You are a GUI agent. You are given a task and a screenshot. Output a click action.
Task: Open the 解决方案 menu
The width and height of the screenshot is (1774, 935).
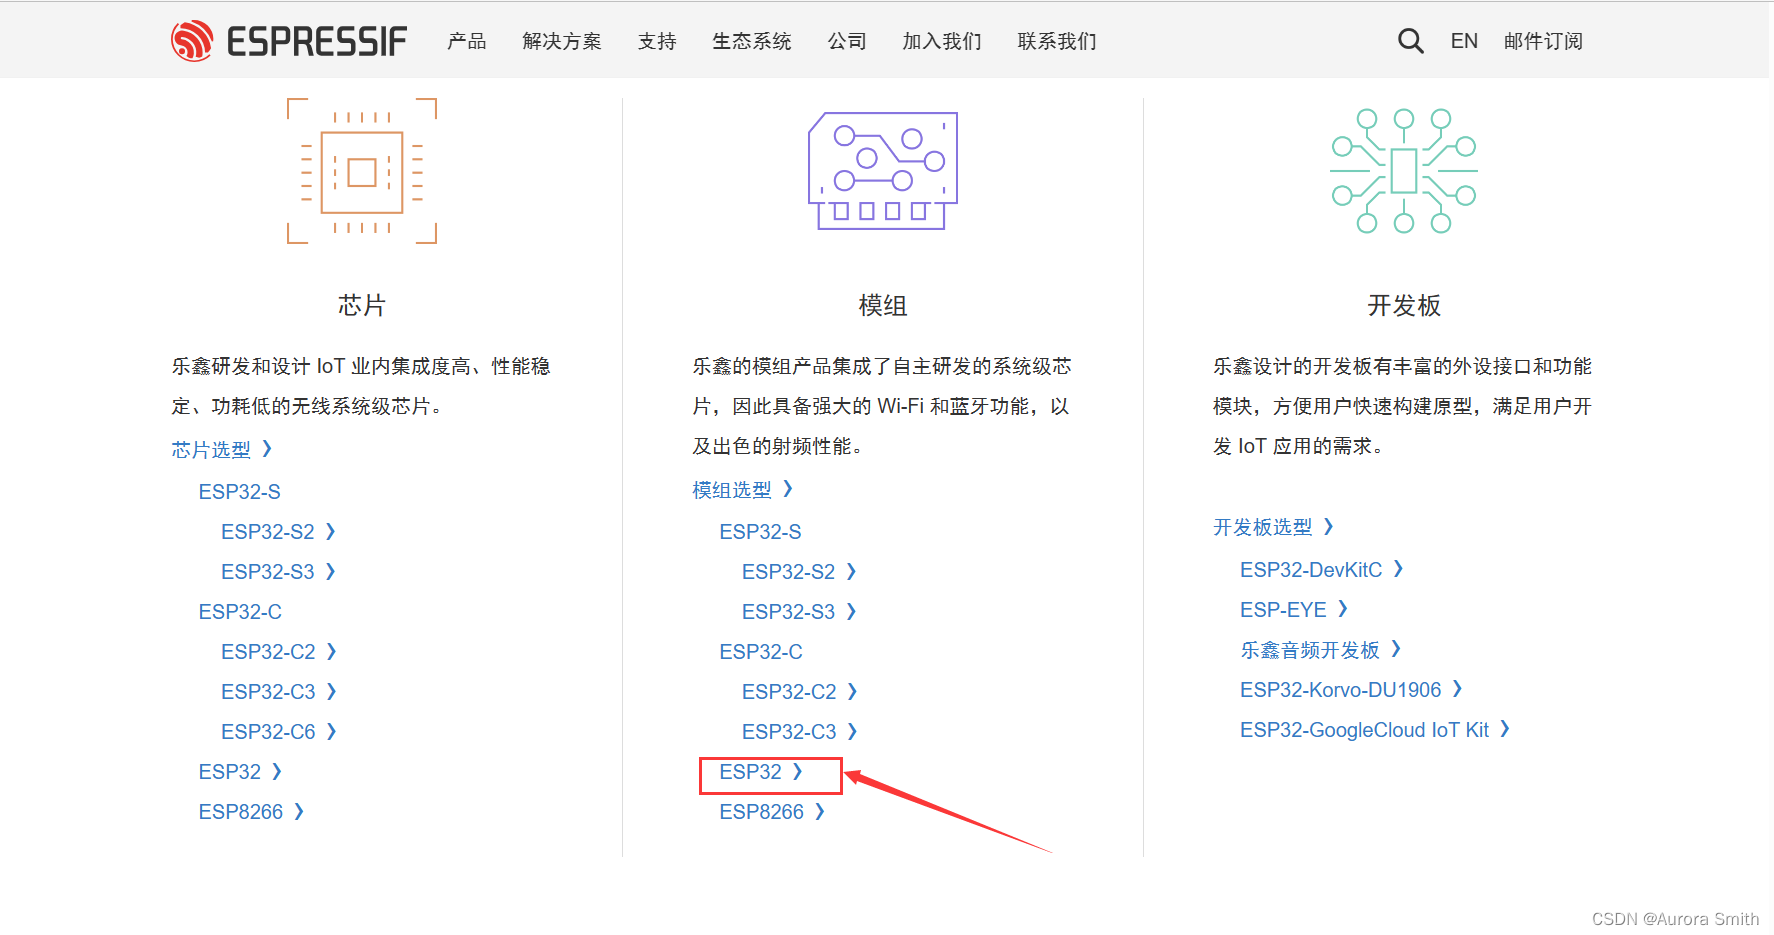click(562, 41)
